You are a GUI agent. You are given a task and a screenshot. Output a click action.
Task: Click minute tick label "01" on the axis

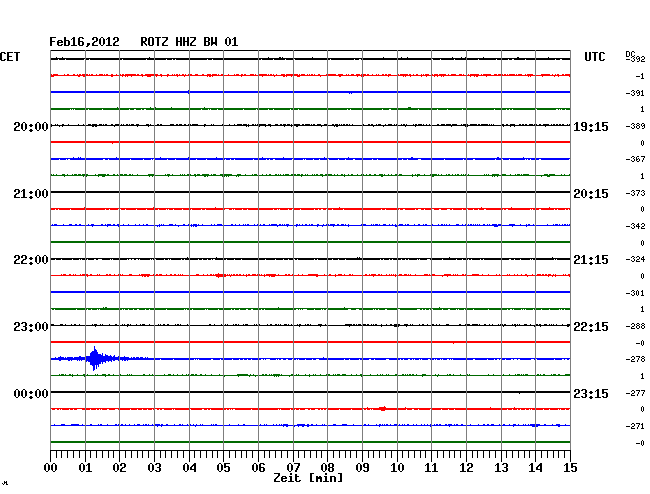pos(85,468)
